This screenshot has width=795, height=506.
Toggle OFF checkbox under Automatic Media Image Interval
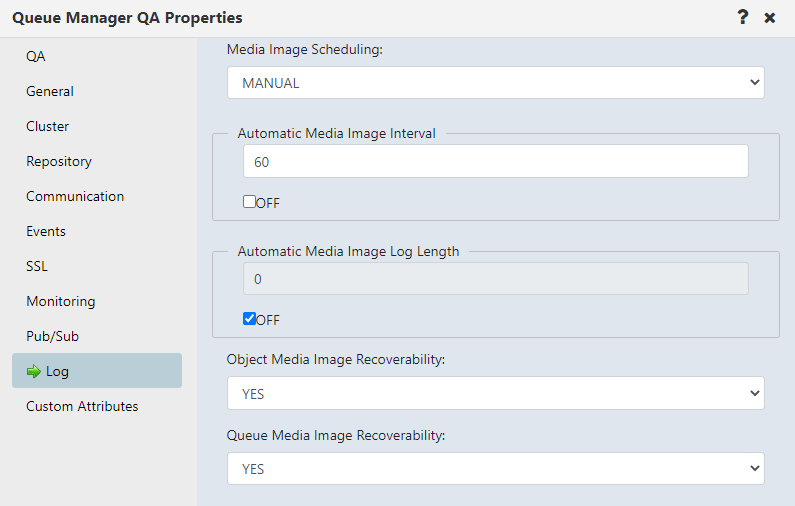point(249,202)
